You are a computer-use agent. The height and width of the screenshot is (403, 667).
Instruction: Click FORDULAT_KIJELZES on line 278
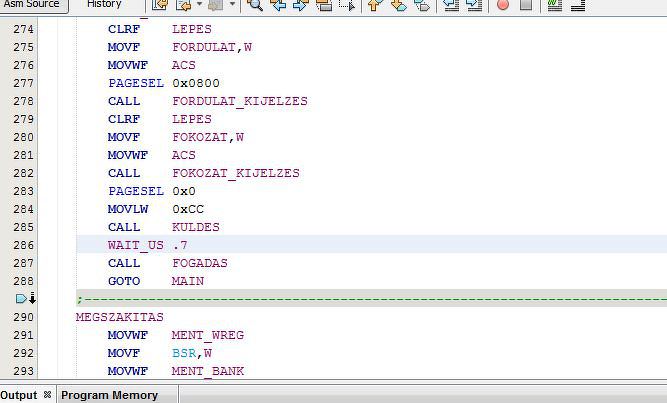(x=240, y=101)
